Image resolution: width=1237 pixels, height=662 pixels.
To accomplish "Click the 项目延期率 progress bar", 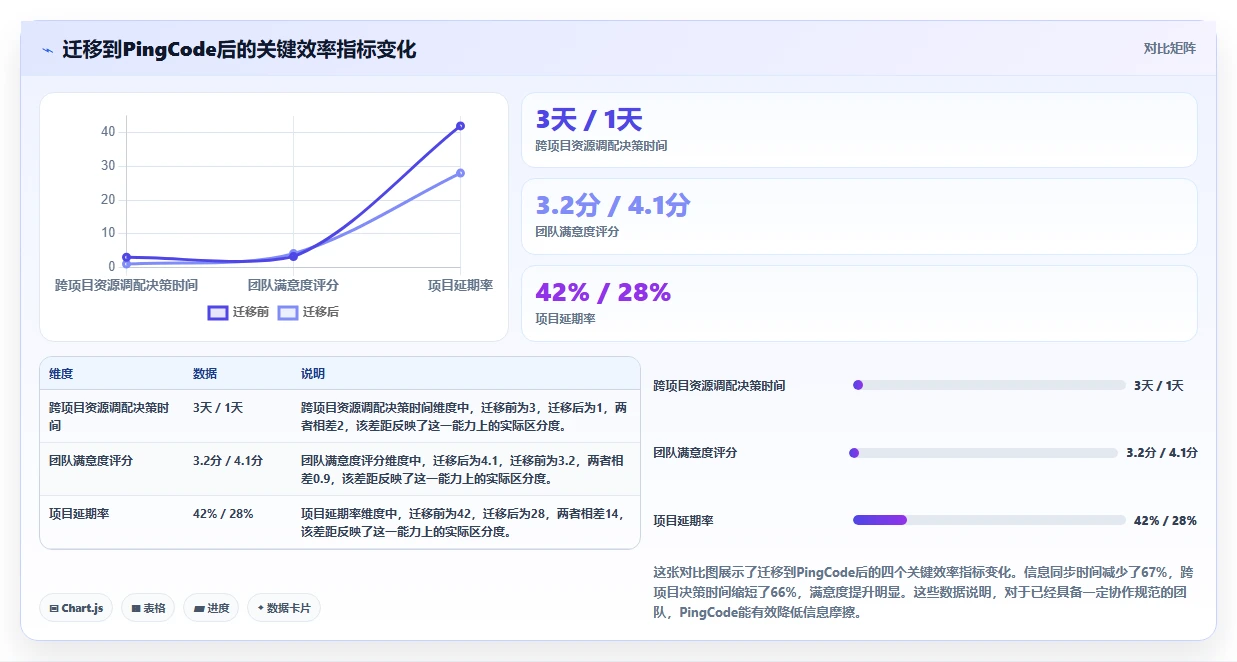I will point(989,520).
